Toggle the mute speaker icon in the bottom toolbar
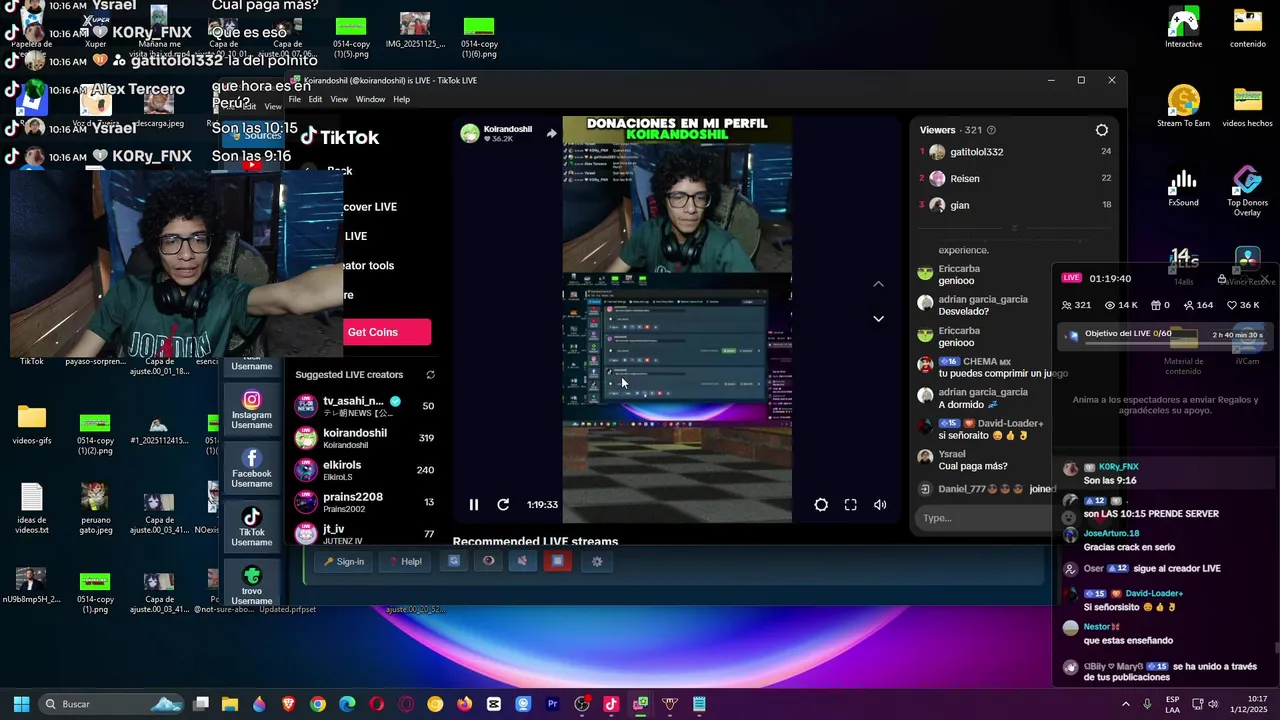The width and height of the screenshot is (1280, 720). pyautogui.click(x=522, y=562)
